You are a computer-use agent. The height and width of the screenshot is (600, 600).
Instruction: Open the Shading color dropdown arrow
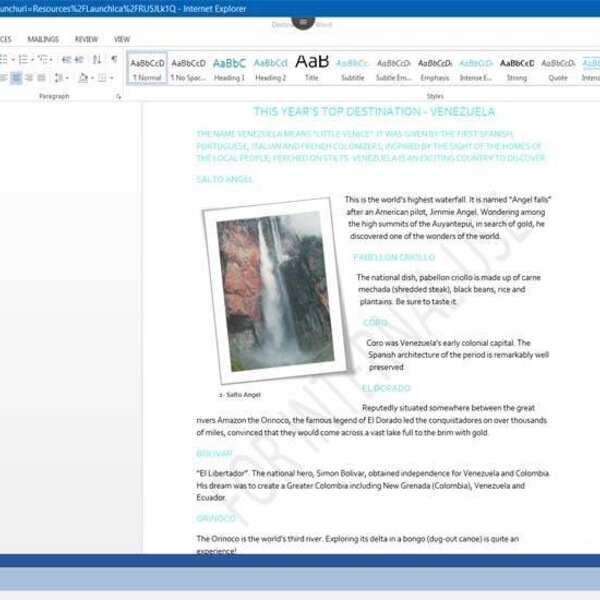click(x=92, y=78)
